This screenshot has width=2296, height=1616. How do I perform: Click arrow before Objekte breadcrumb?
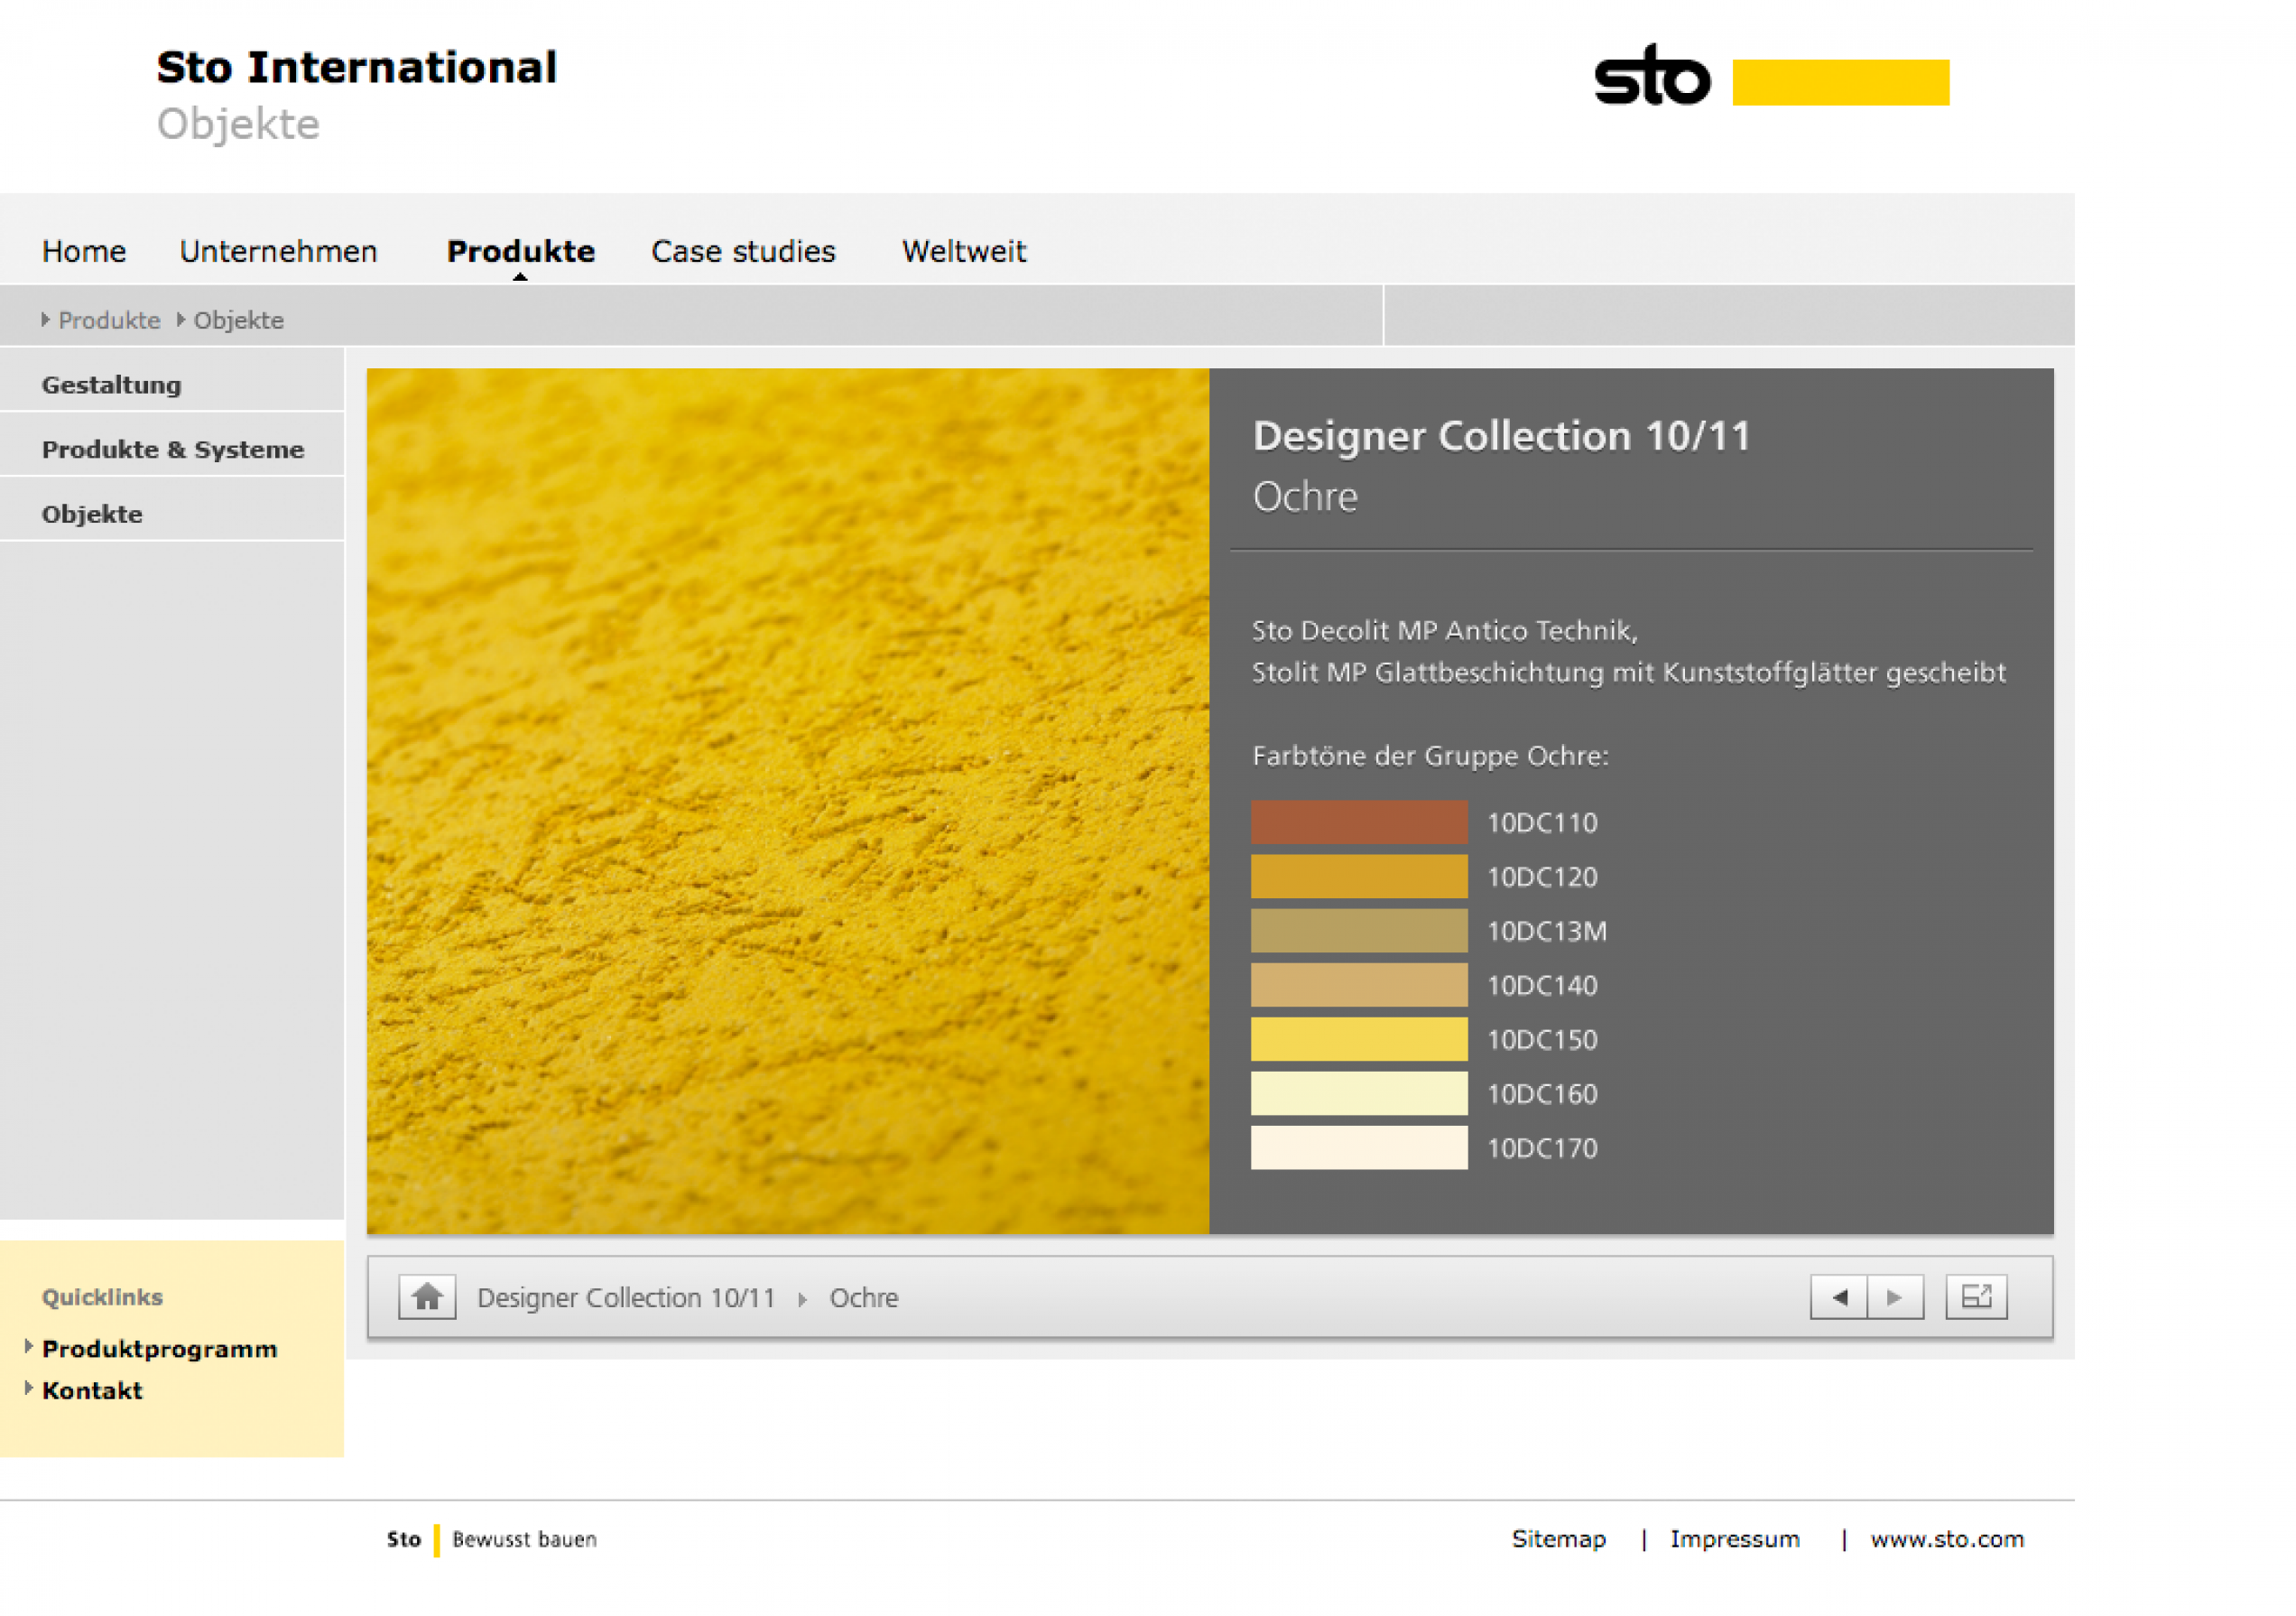[x=181, y=319]
